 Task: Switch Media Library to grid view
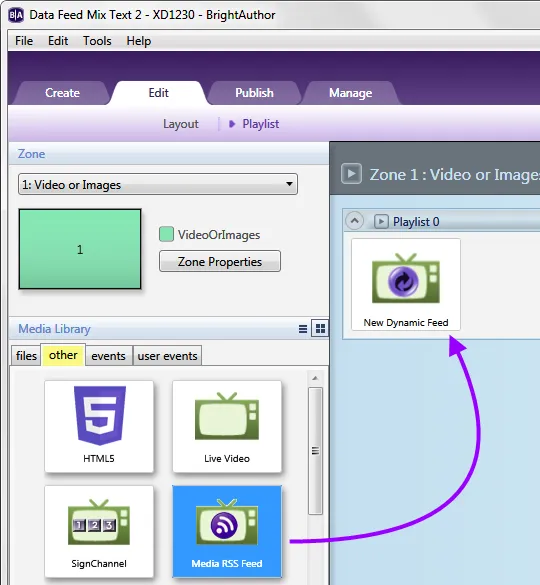click(x=320, y=329)
